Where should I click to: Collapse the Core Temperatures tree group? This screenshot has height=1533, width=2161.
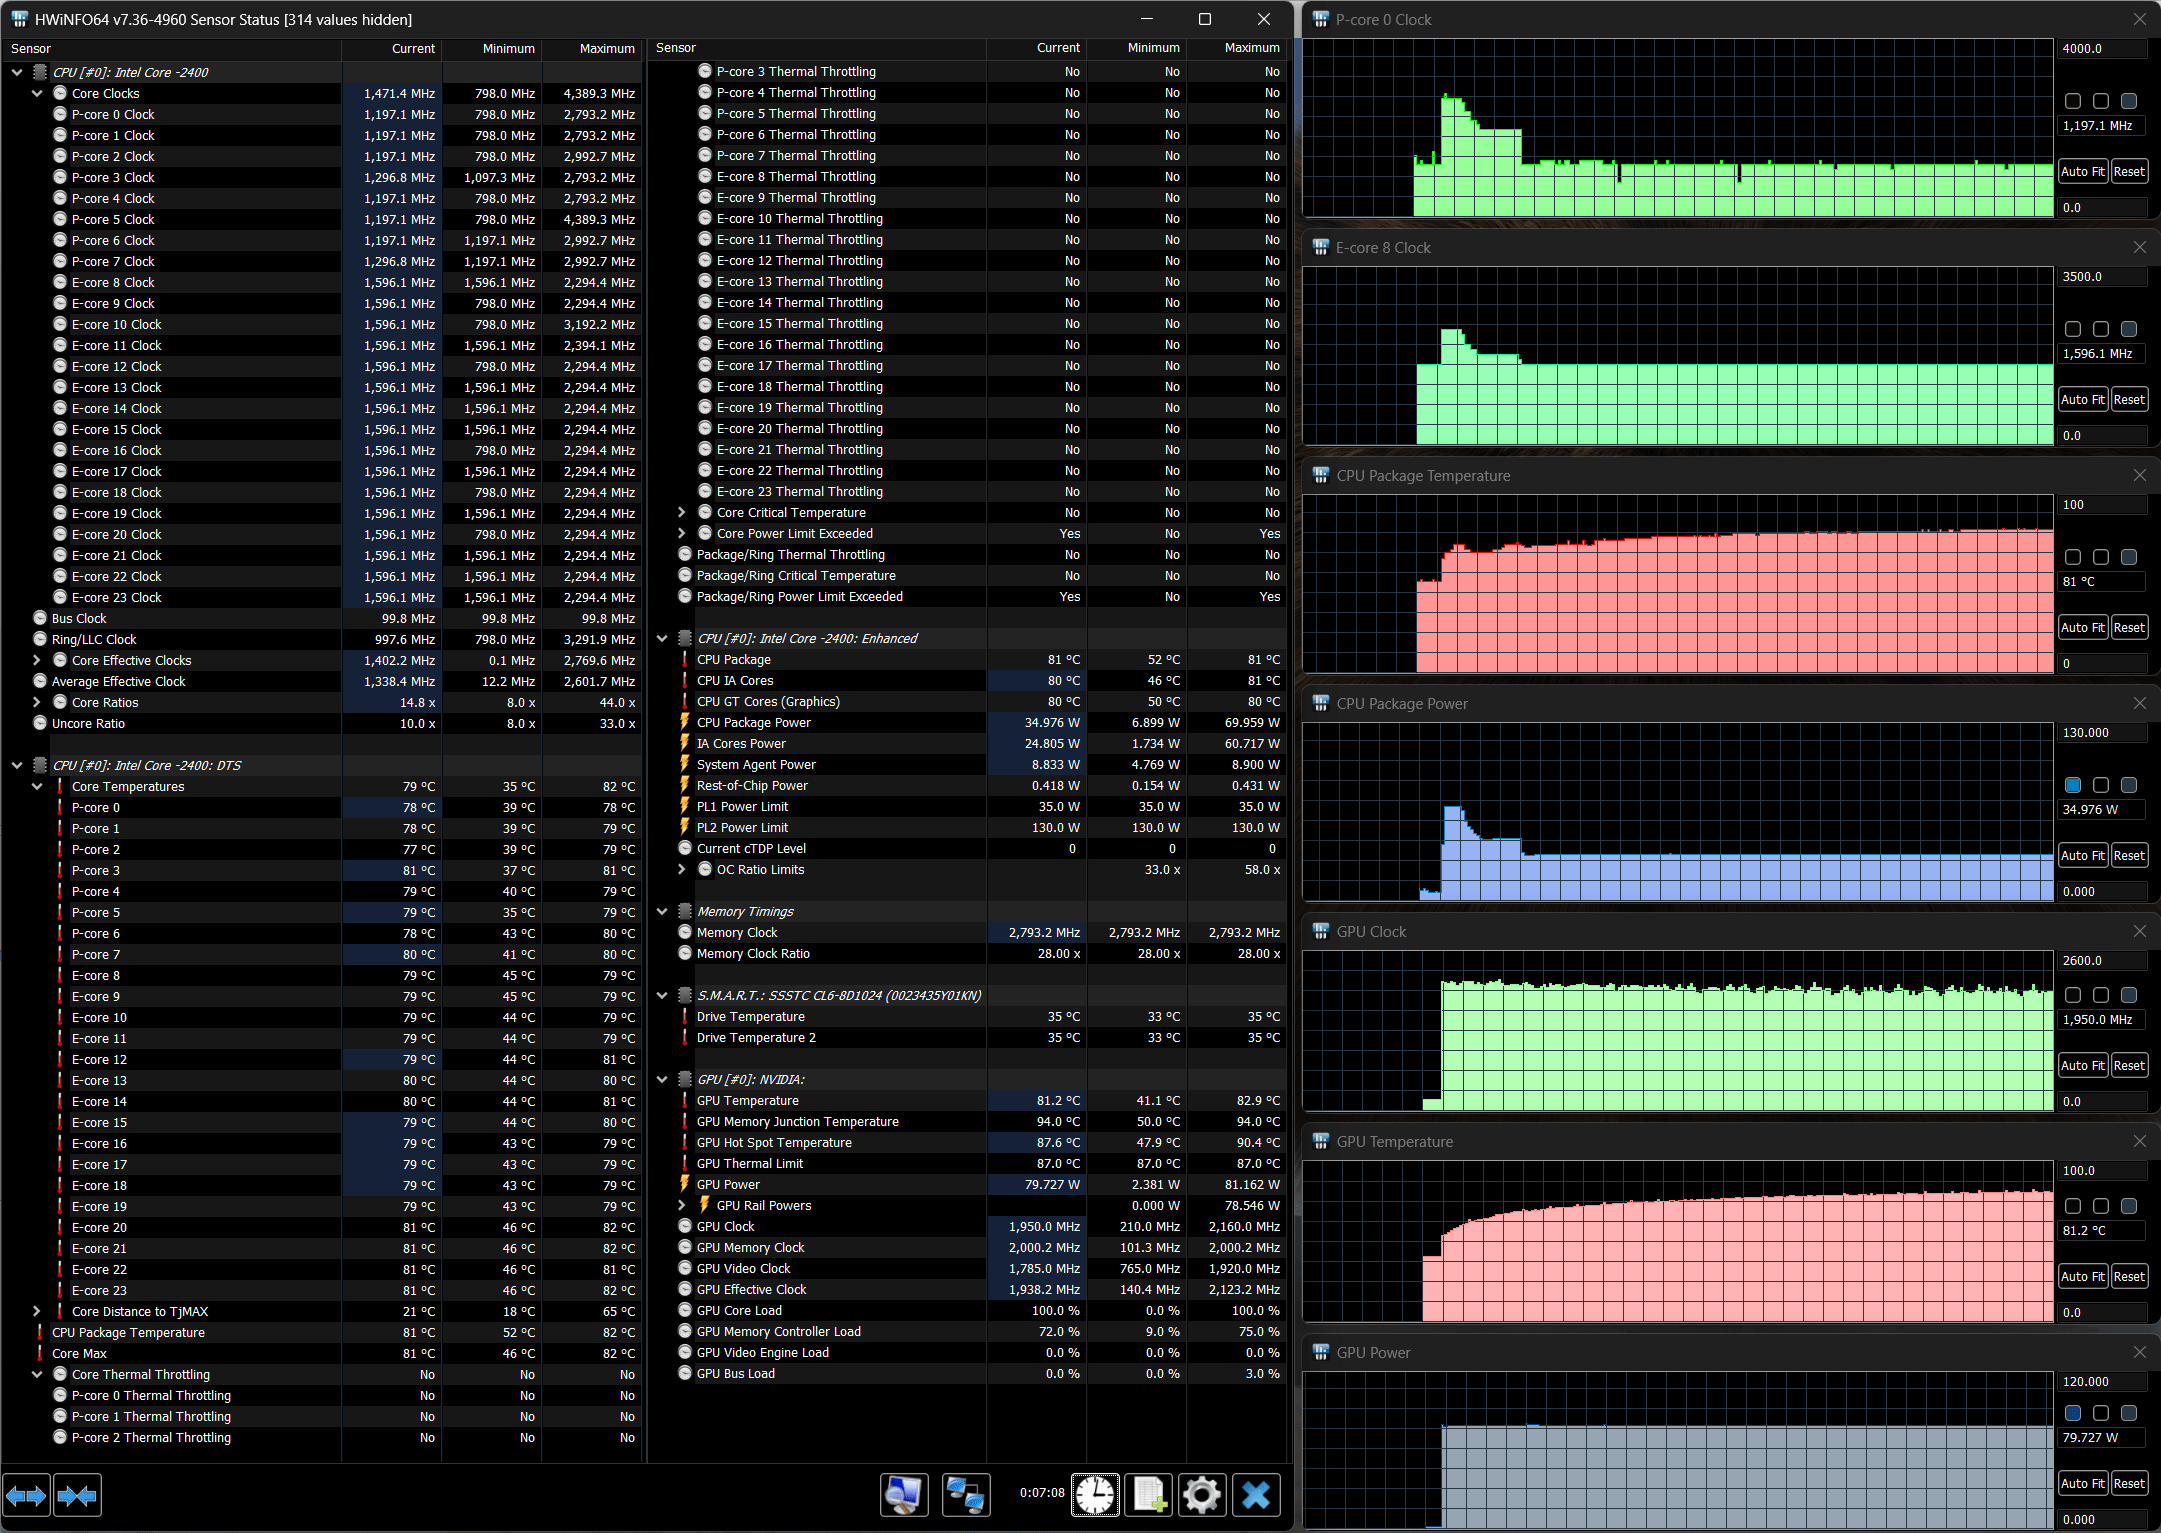pyautogui.click(x=37, y=786)
